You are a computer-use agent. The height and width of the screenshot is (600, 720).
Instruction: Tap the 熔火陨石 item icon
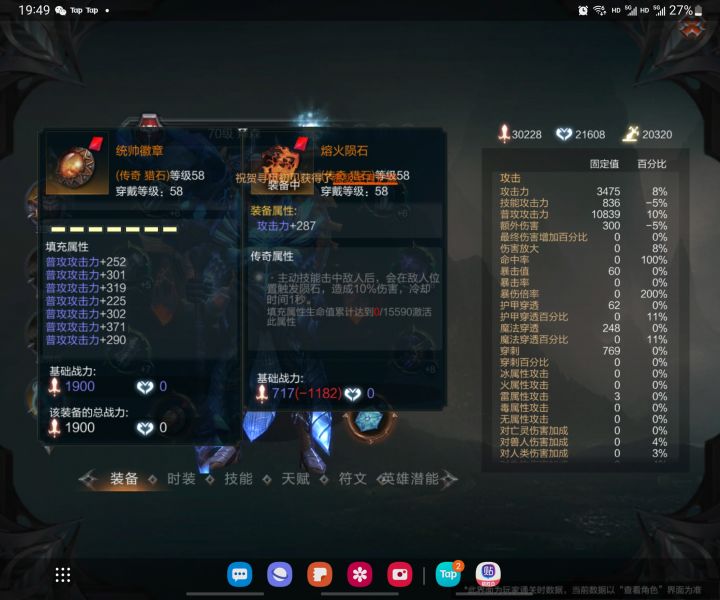282,163
